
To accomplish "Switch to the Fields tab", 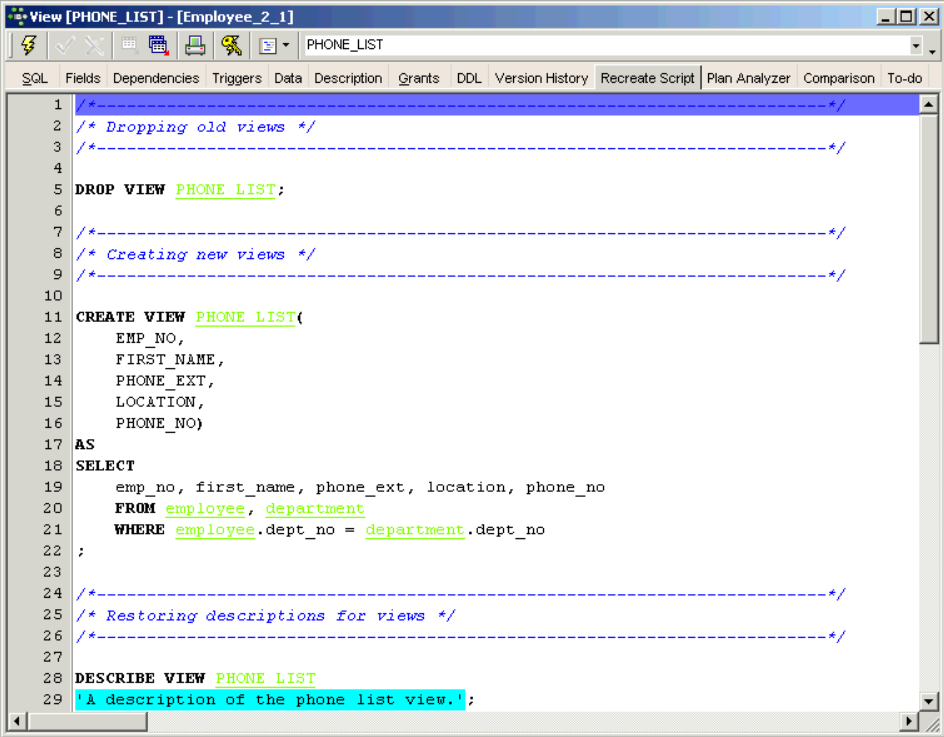I will (x=83, y=78).
